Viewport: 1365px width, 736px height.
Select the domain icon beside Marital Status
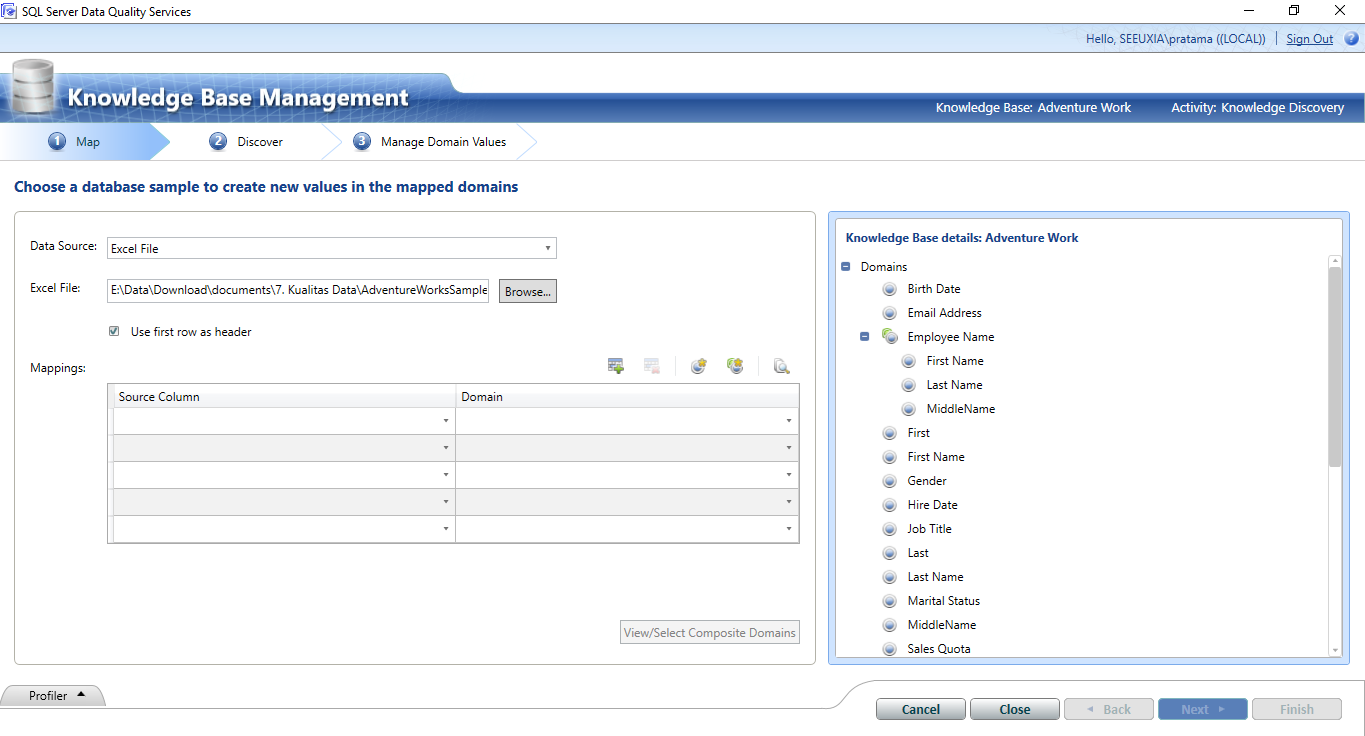(890, 601)
